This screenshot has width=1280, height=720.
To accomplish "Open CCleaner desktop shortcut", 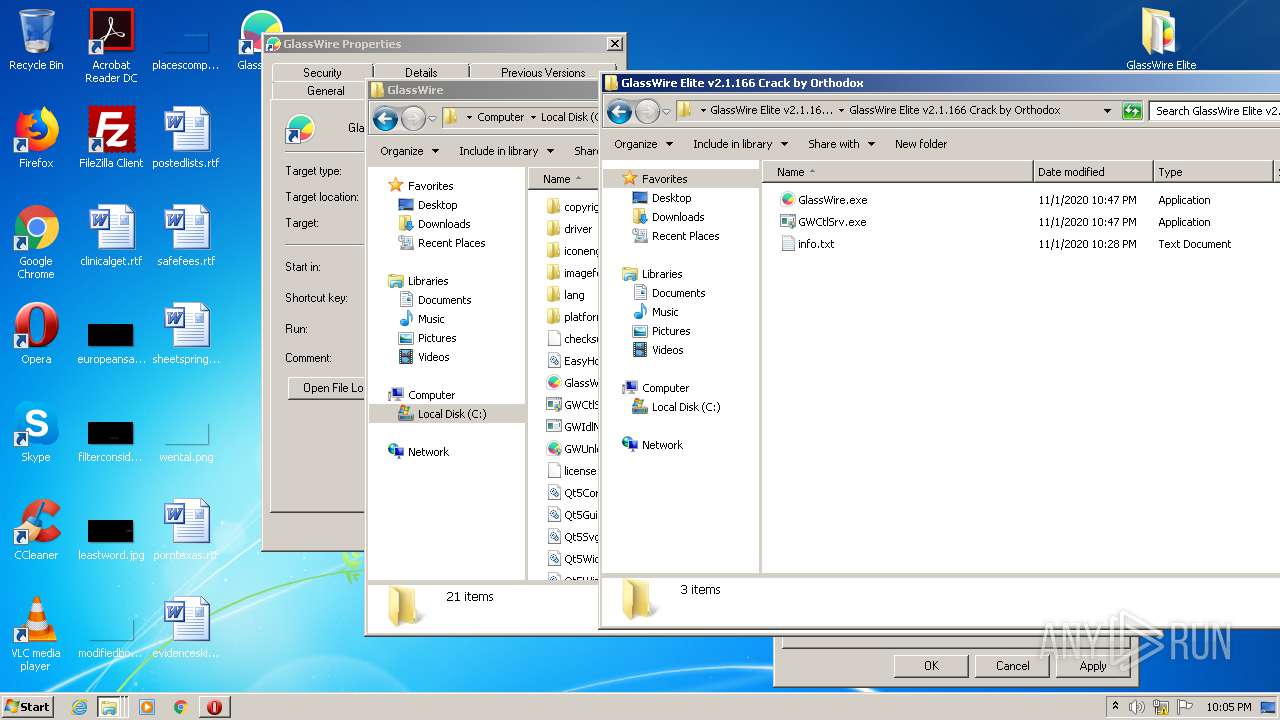I will pos(36,530).
